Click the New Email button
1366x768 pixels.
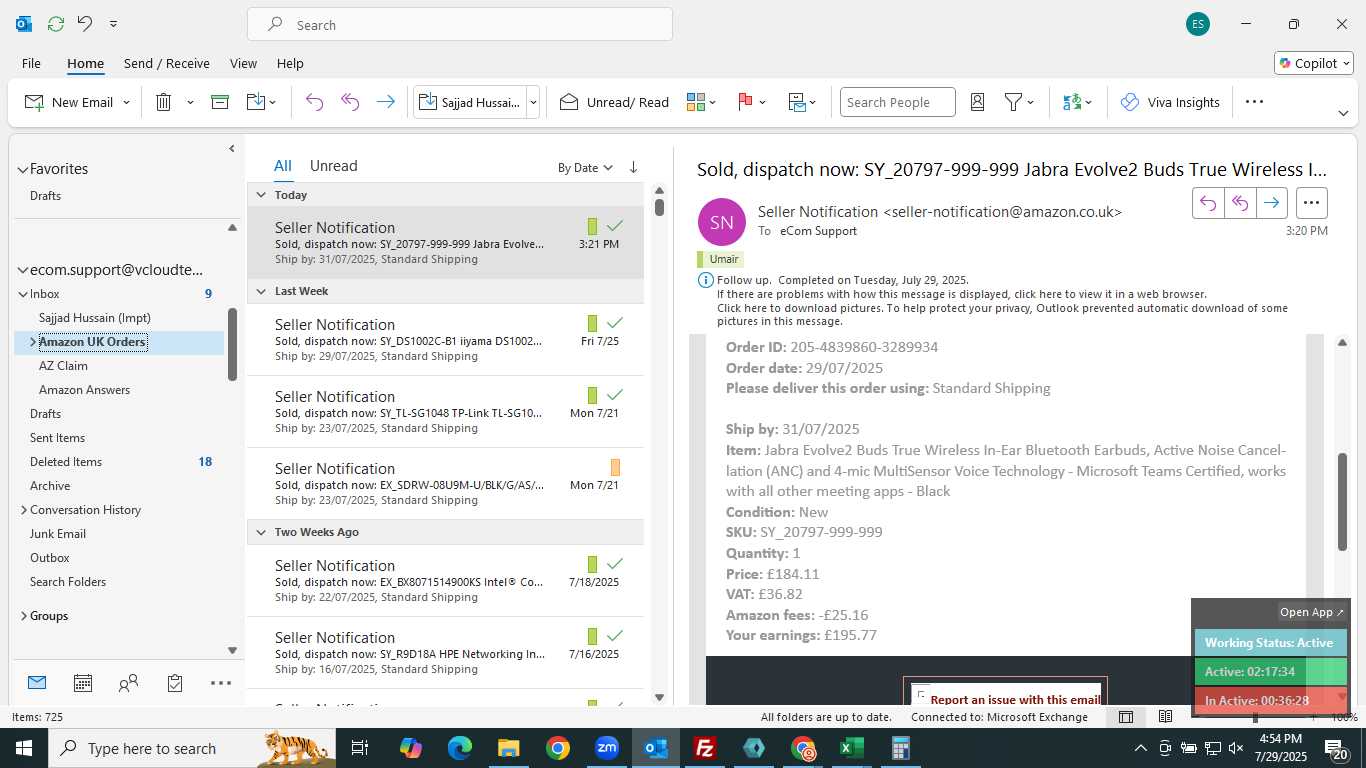click(68, 102)
